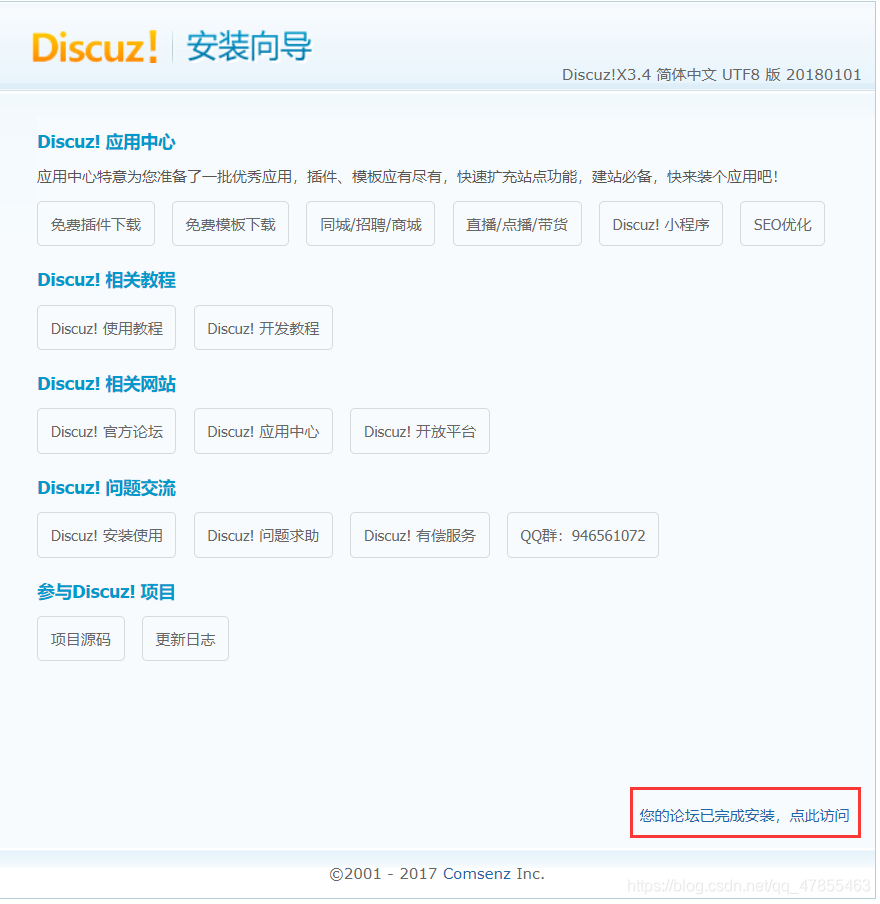The height and width of the screenshot is (904, 880).
Task: Open 项目源码 button
Action: (x=81, y=640)
